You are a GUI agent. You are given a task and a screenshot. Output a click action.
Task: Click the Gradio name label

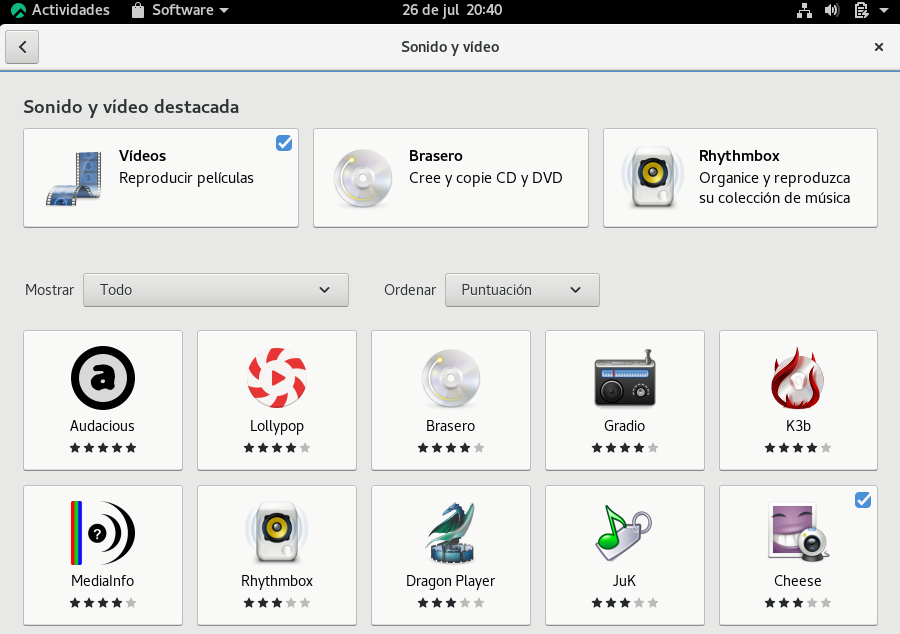624,426
